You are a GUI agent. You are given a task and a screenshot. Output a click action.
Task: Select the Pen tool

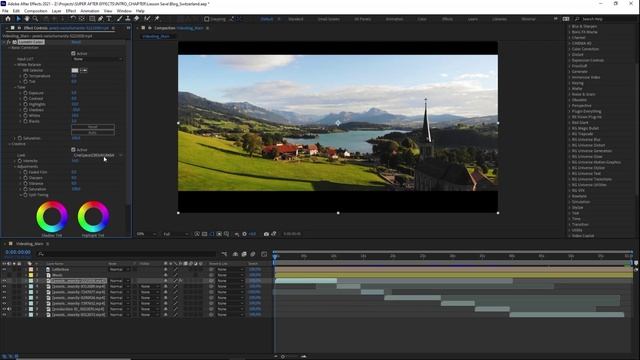tap(100, 19)
